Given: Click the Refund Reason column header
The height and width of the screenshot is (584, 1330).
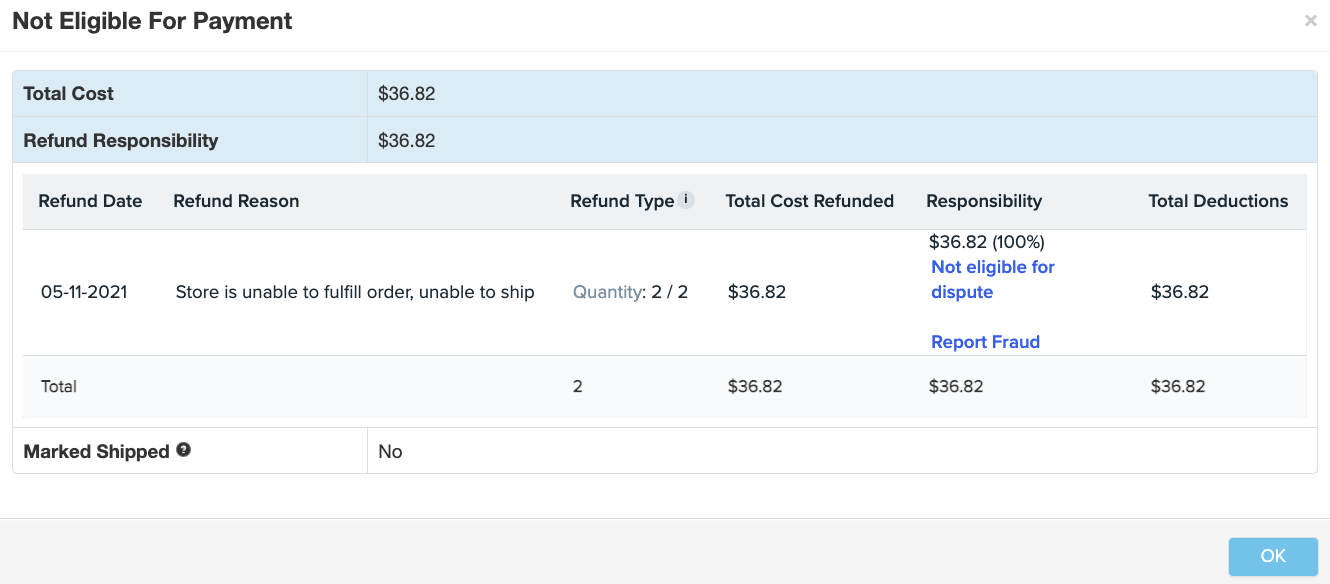Looking at the screenshot, I should 236,201.
